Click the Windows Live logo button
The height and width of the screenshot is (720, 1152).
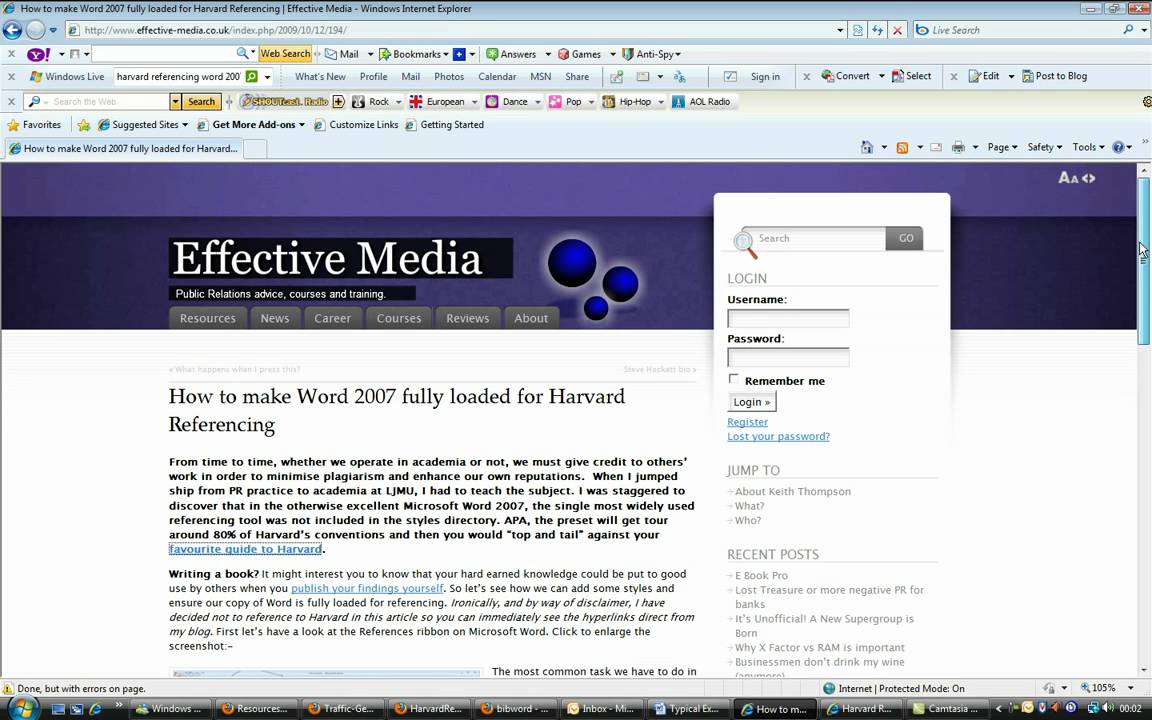[67, 76]
